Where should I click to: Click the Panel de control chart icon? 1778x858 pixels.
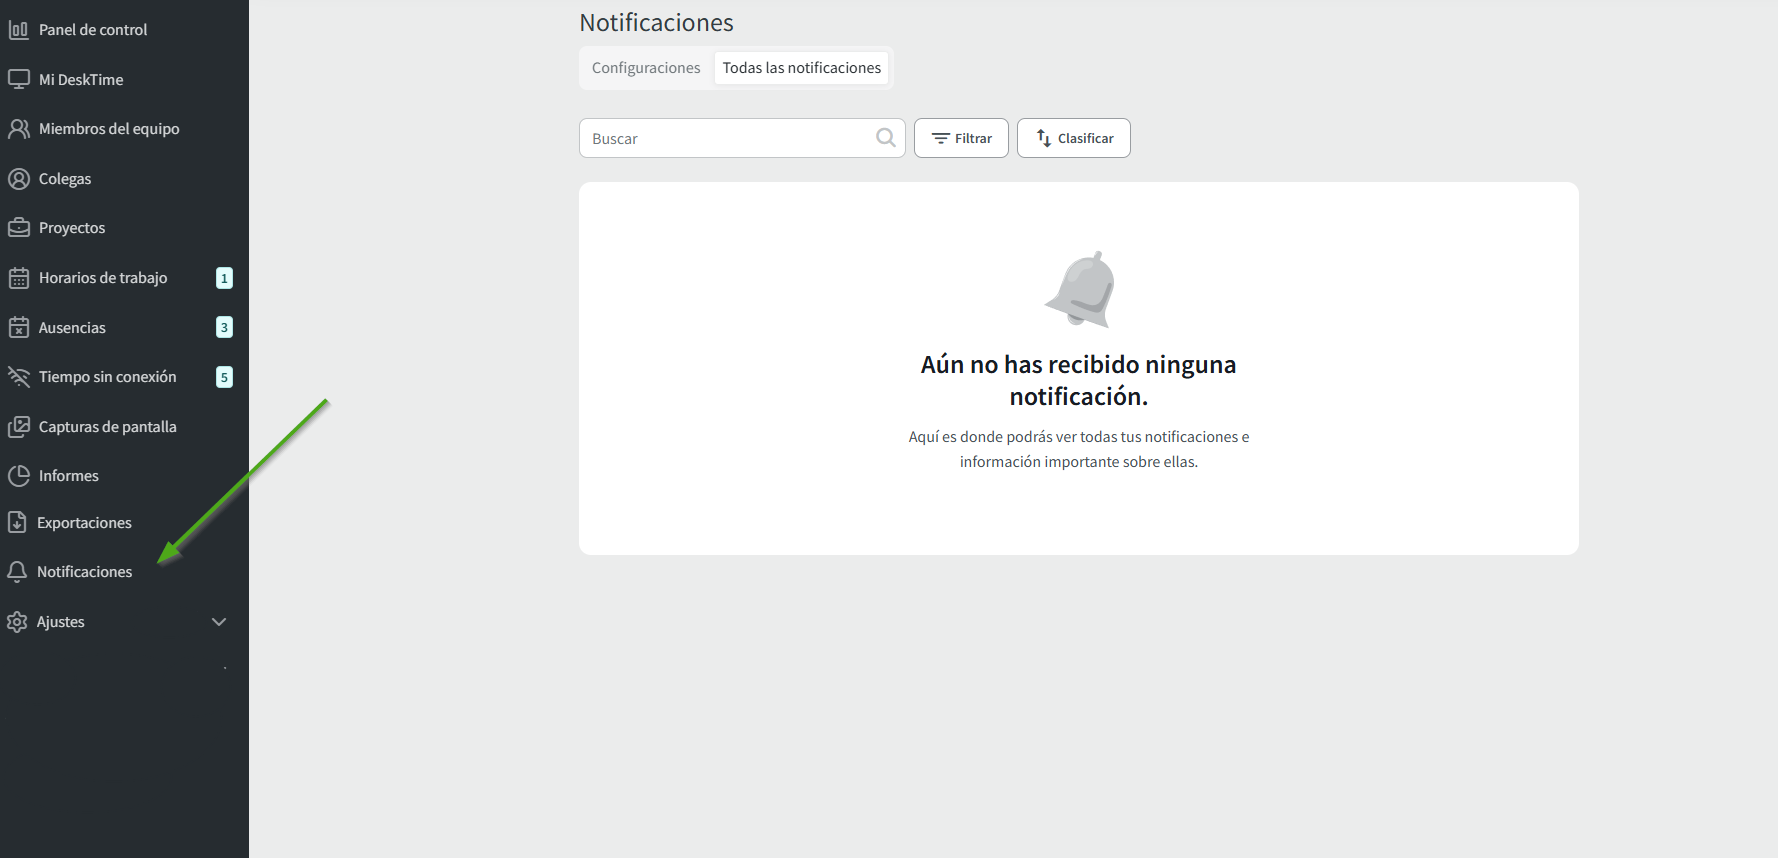(x=18, y=30)
